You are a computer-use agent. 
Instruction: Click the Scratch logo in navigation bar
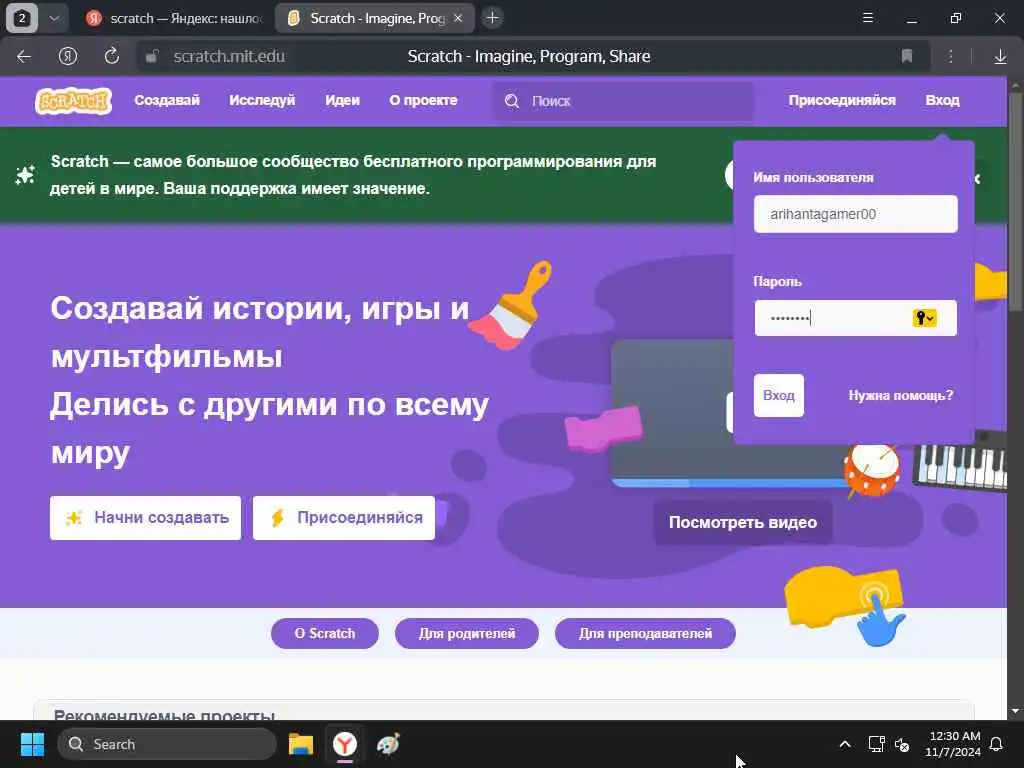point(73,101)
